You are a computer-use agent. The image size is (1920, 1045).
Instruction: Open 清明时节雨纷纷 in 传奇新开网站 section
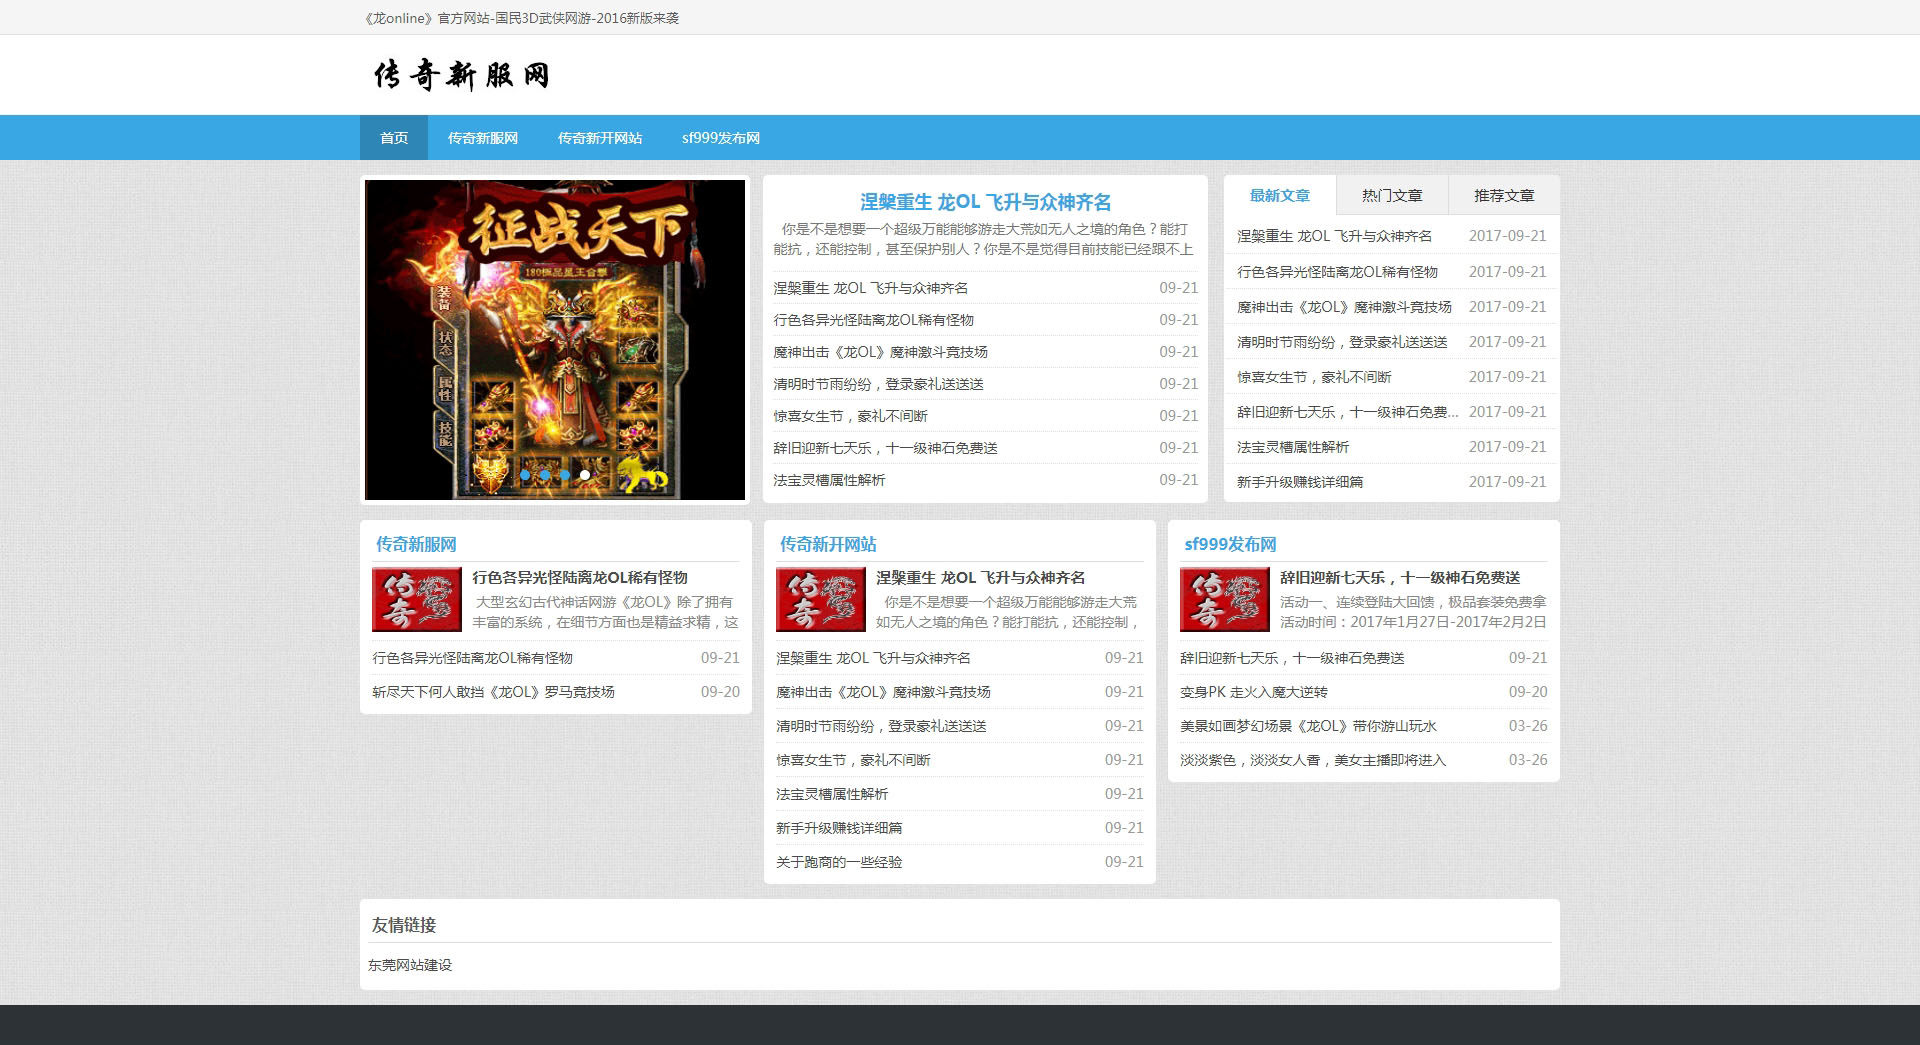pyautogui.click(x=881, y=726)
